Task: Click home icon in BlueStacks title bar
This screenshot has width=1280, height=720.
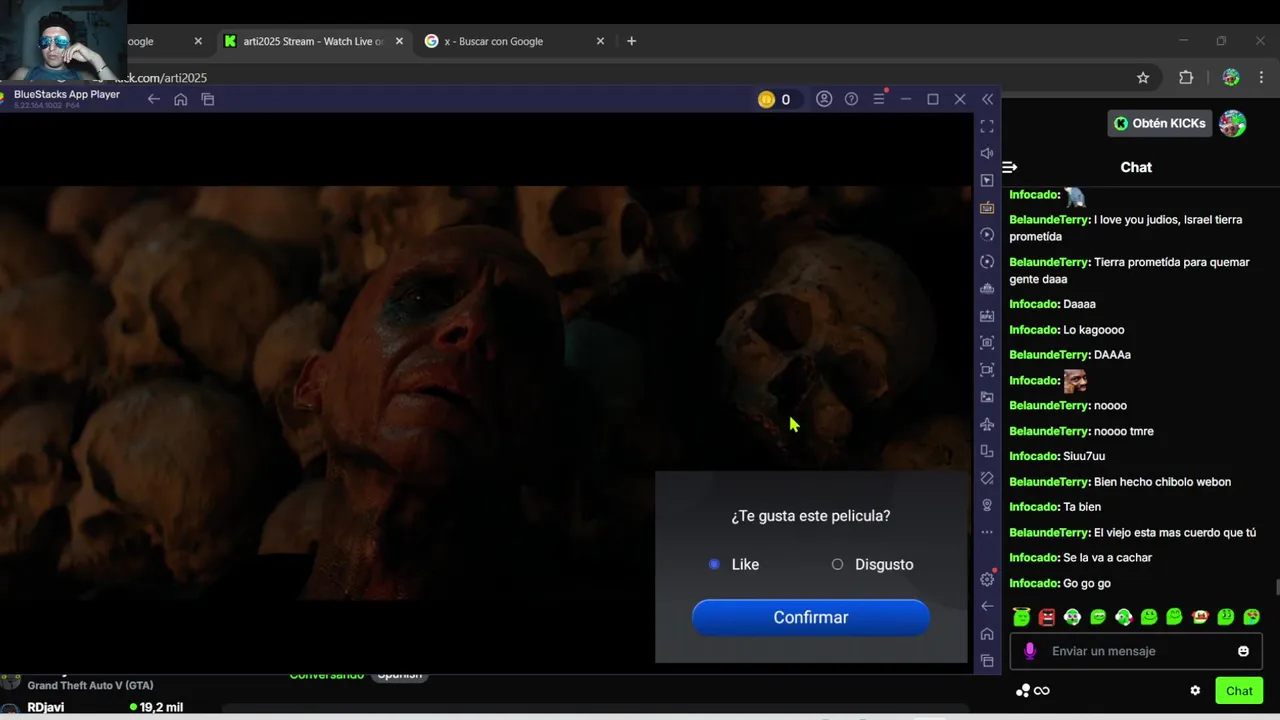Action: pos(181,99)
